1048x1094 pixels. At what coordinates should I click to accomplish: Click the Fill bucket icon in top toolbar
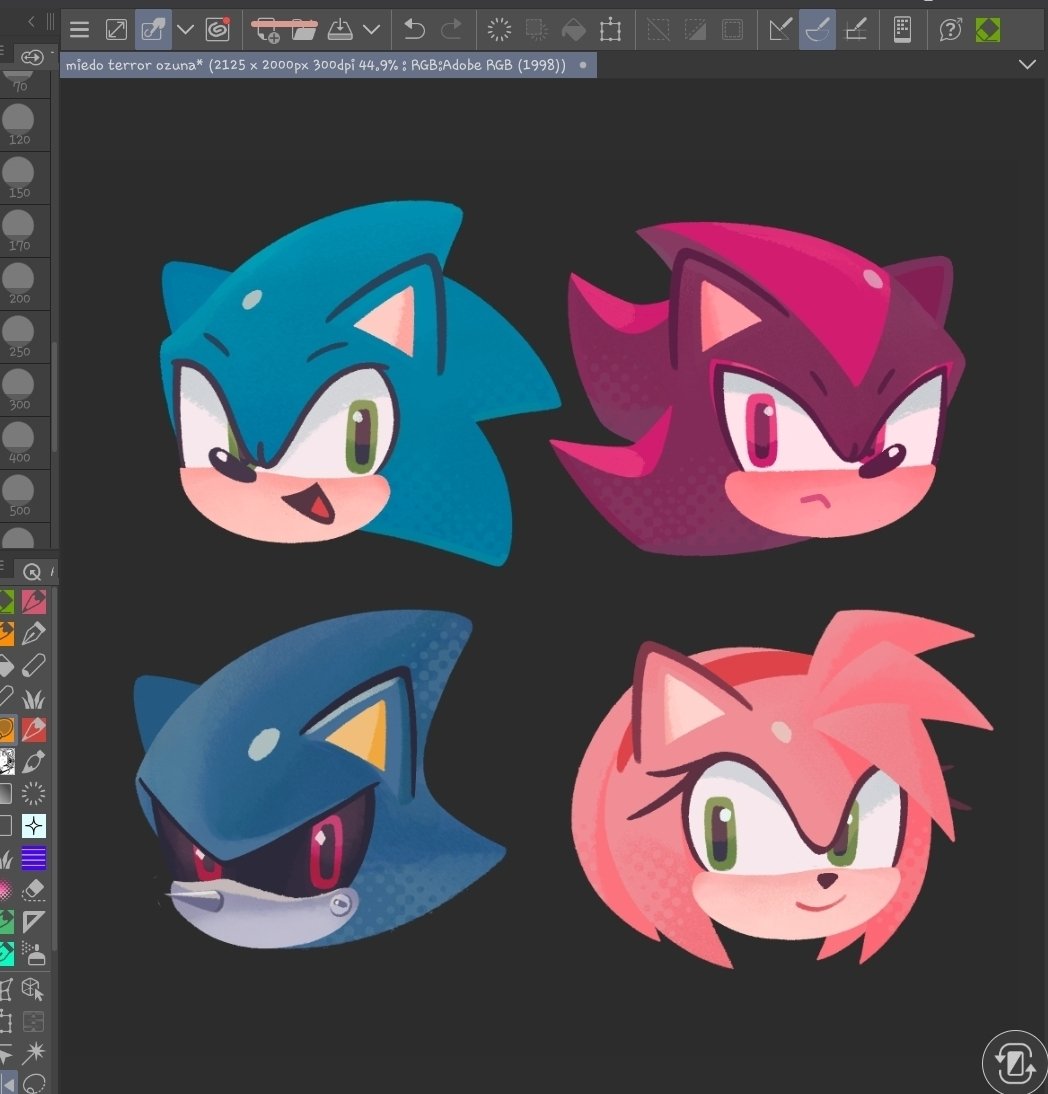coord(574,30)
